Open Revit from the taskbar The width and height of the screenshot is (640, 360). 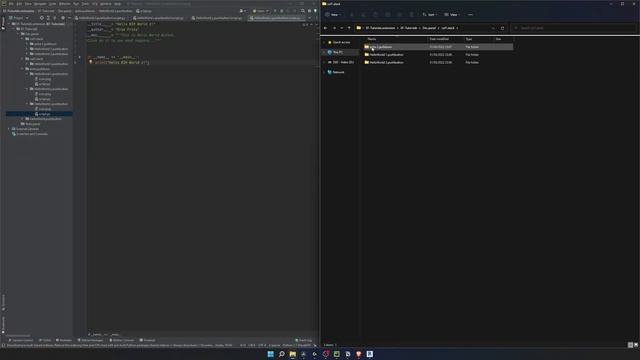click(x=369, y=354)
